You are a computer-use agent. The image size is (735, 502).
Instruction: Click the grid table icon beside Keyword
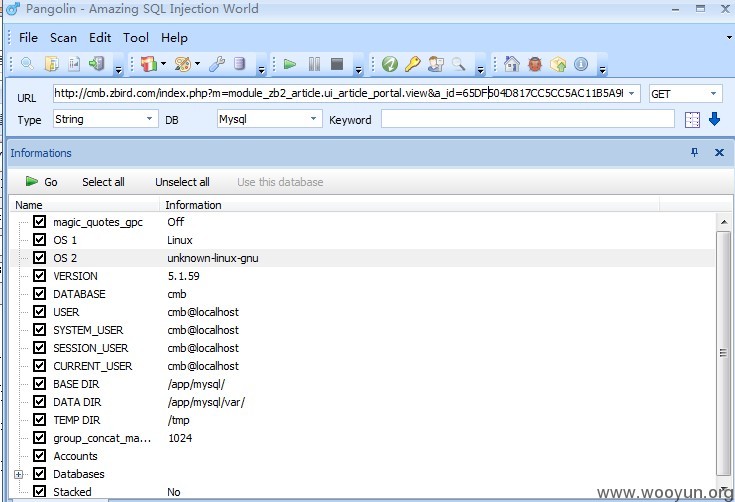[692, 120]
